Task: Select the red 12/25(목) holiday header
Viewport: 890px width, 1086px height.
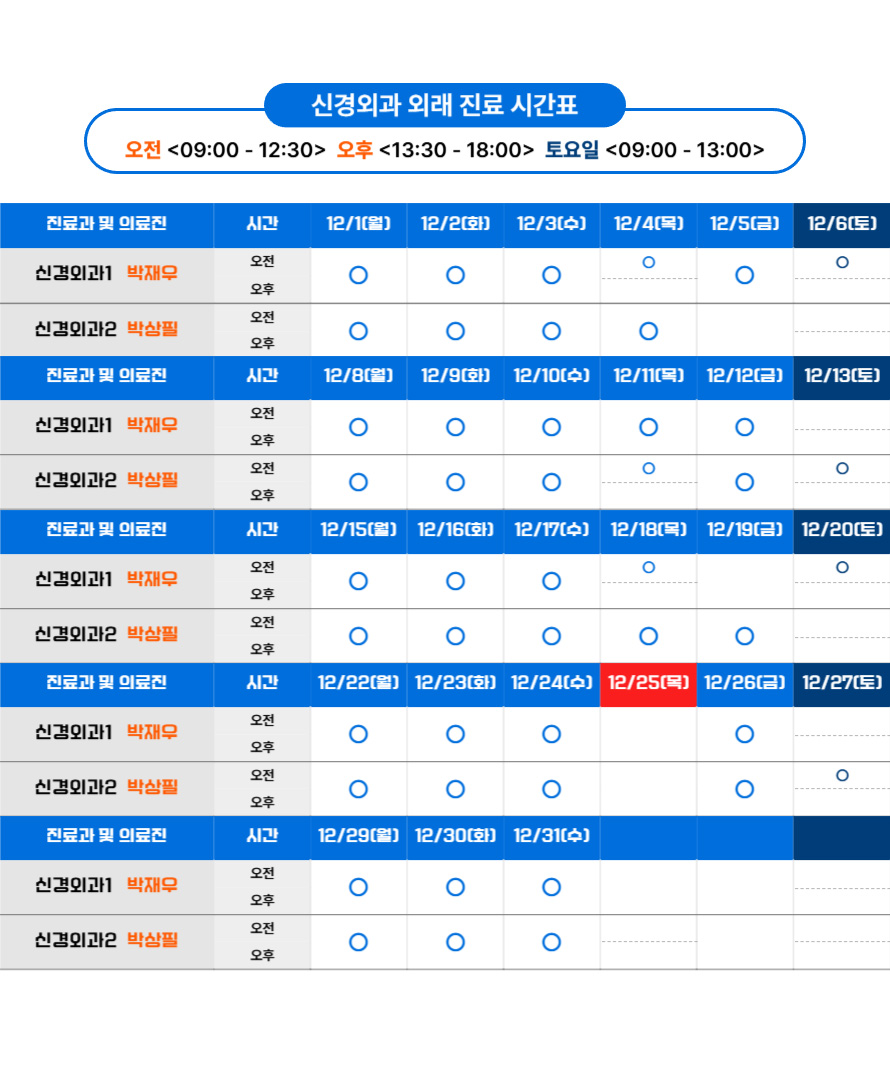Action: (648, 683)
